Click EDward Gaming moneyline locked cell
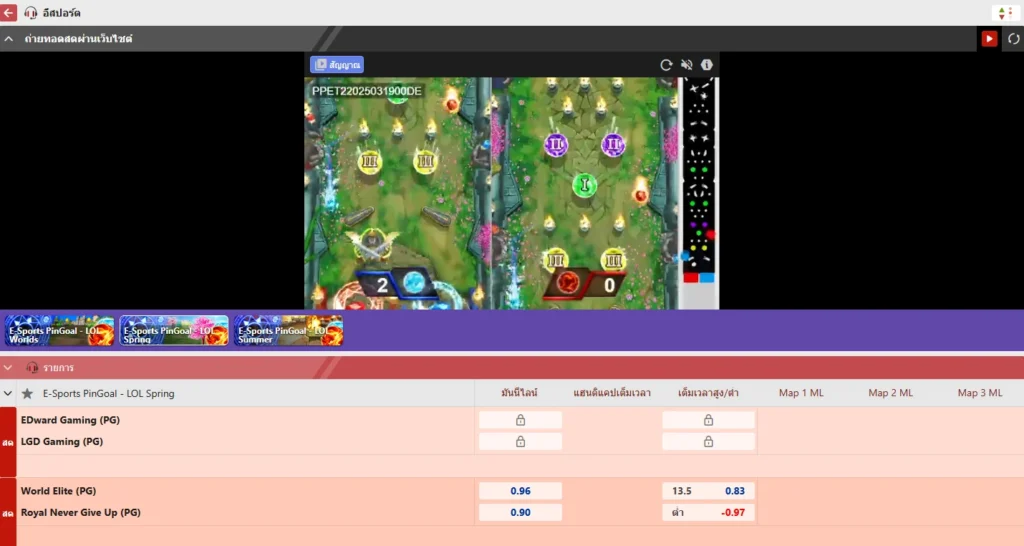The image size is (1024, 546). [x=520, y=420]
